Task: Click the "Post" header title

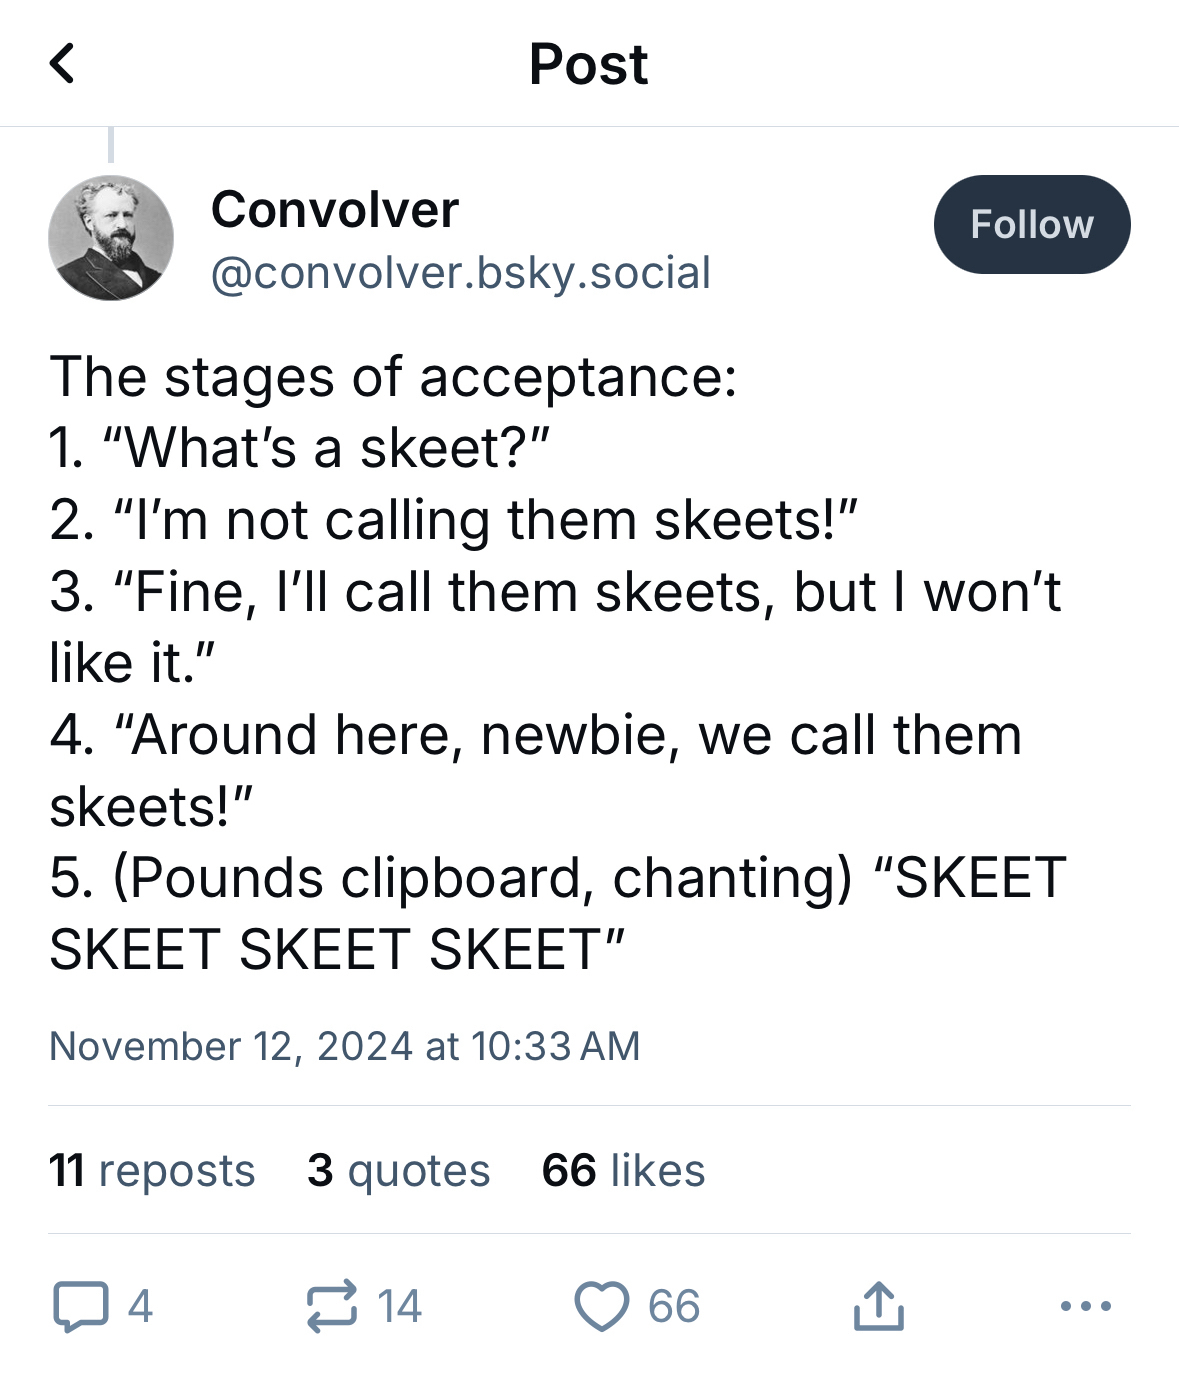Action: (589, 65)
